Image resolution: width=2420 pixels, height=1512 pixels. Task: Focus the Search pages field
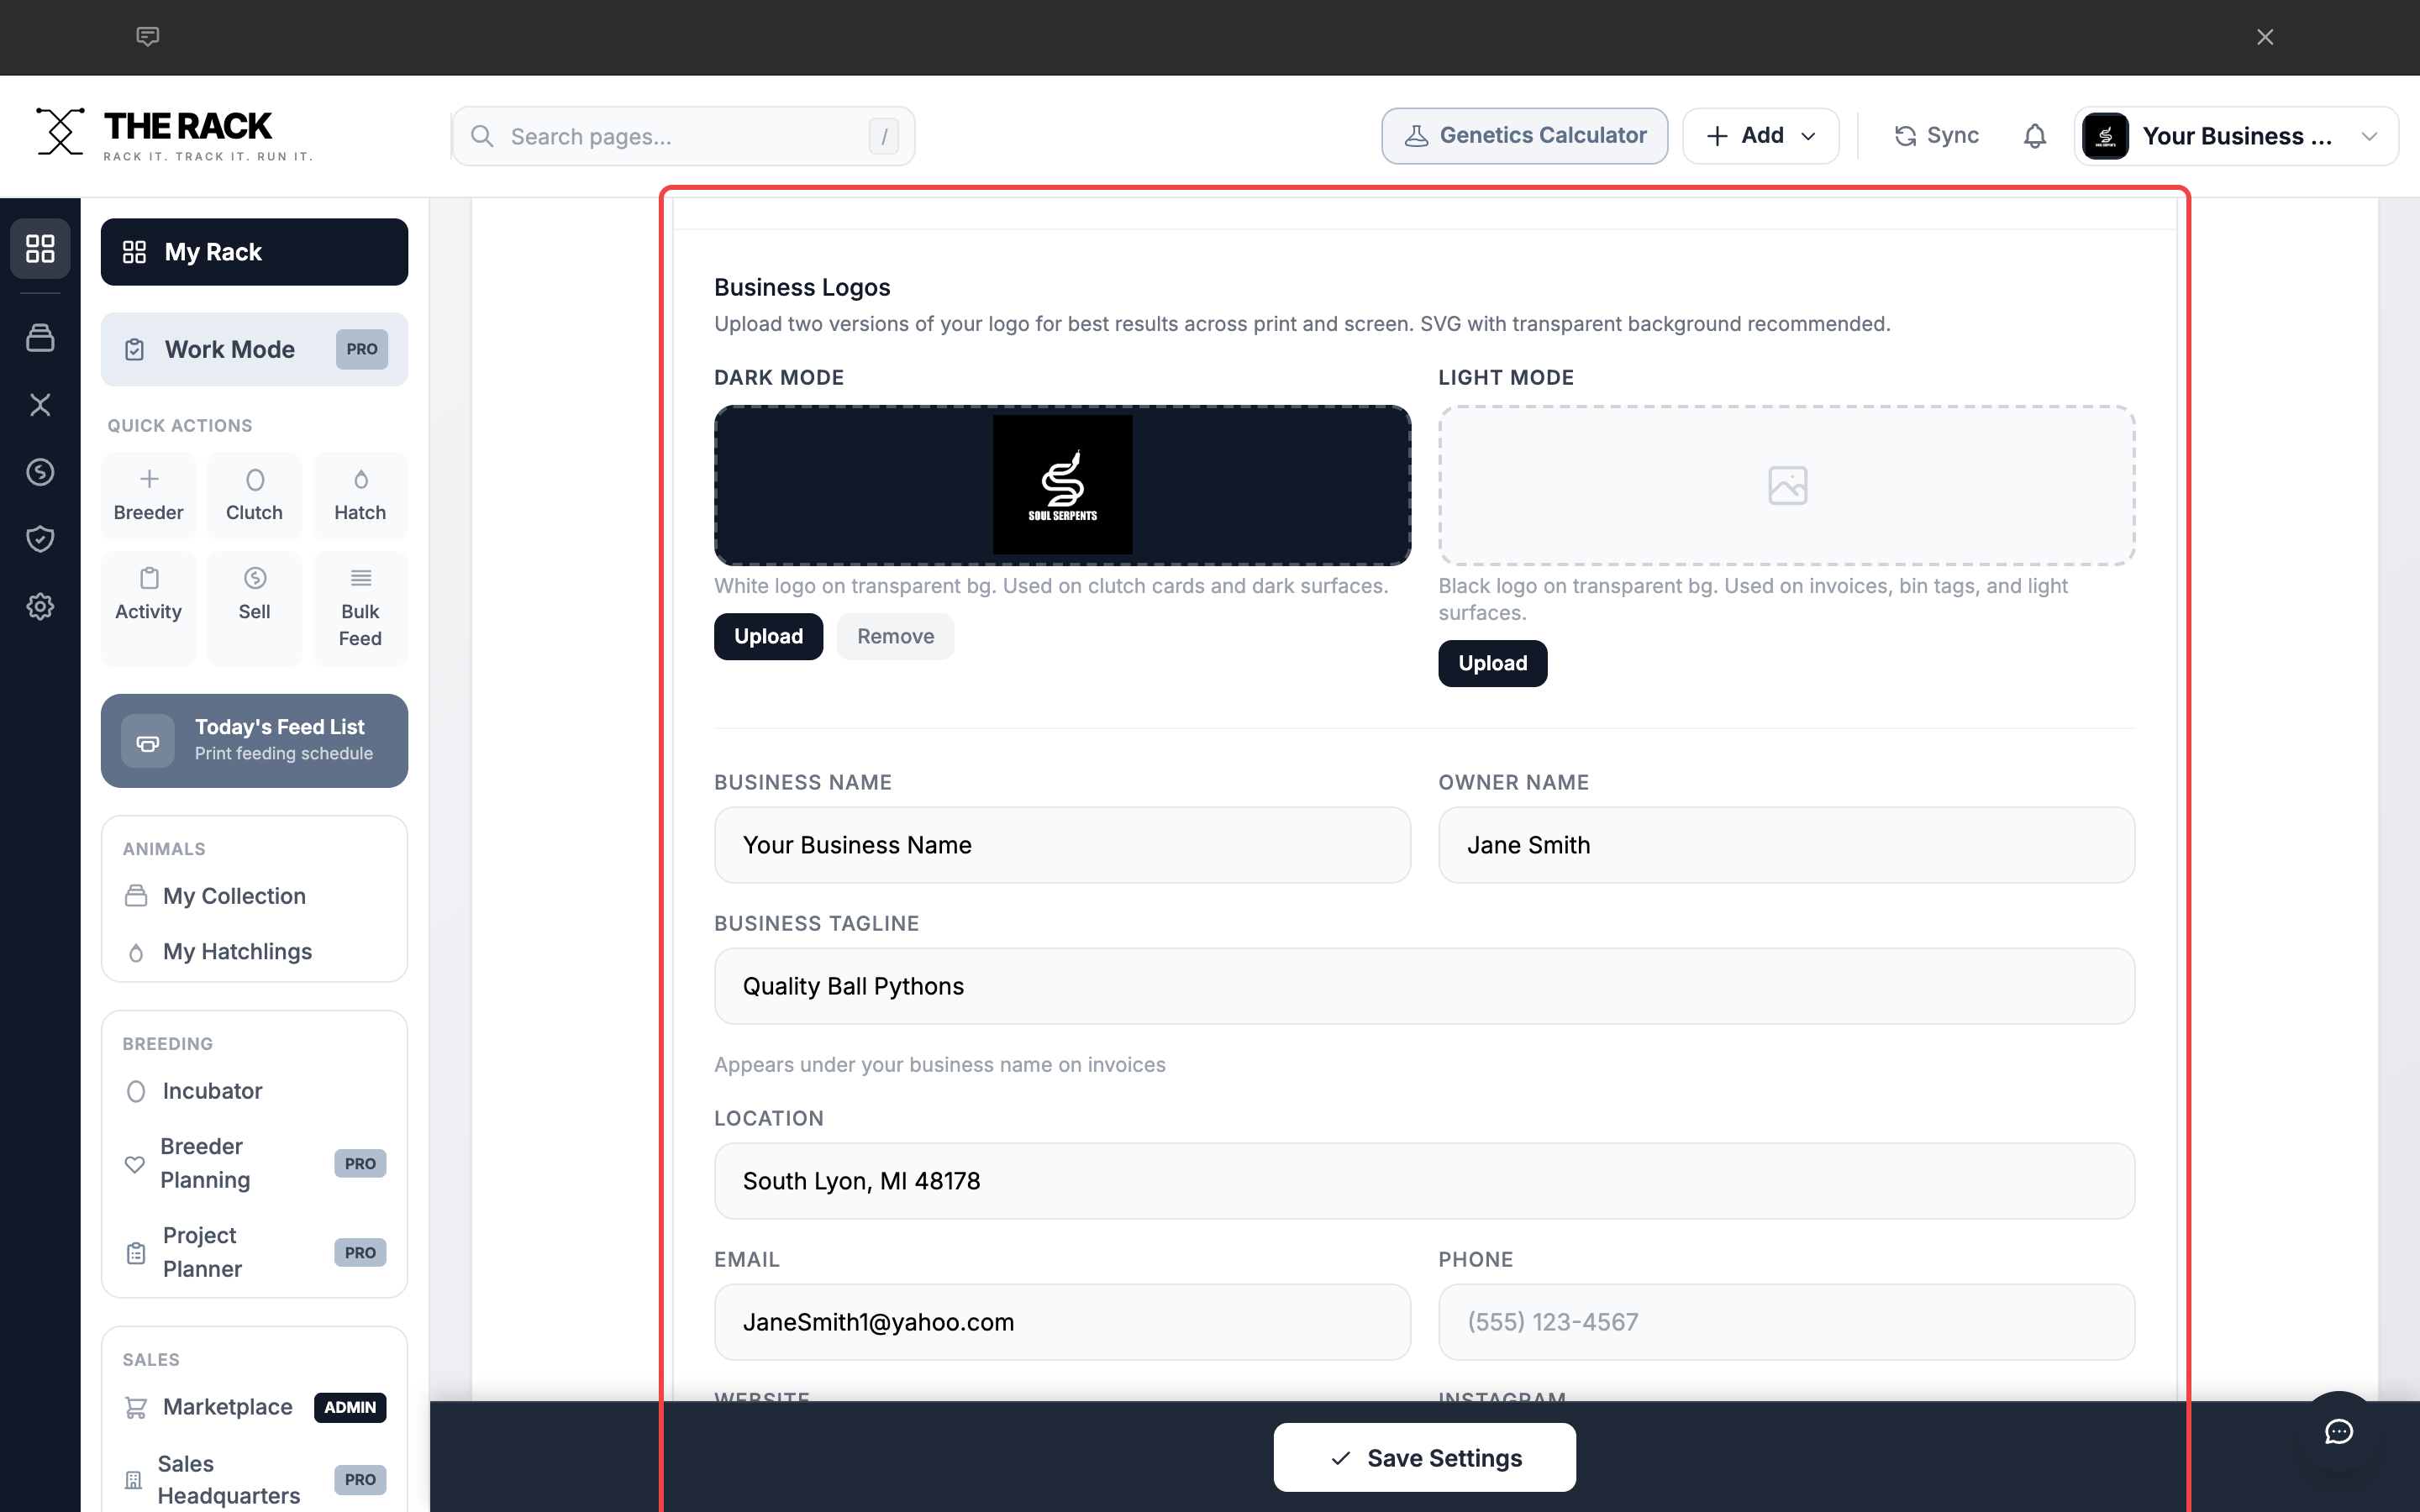pyautogui.click(x=683, y=136)
